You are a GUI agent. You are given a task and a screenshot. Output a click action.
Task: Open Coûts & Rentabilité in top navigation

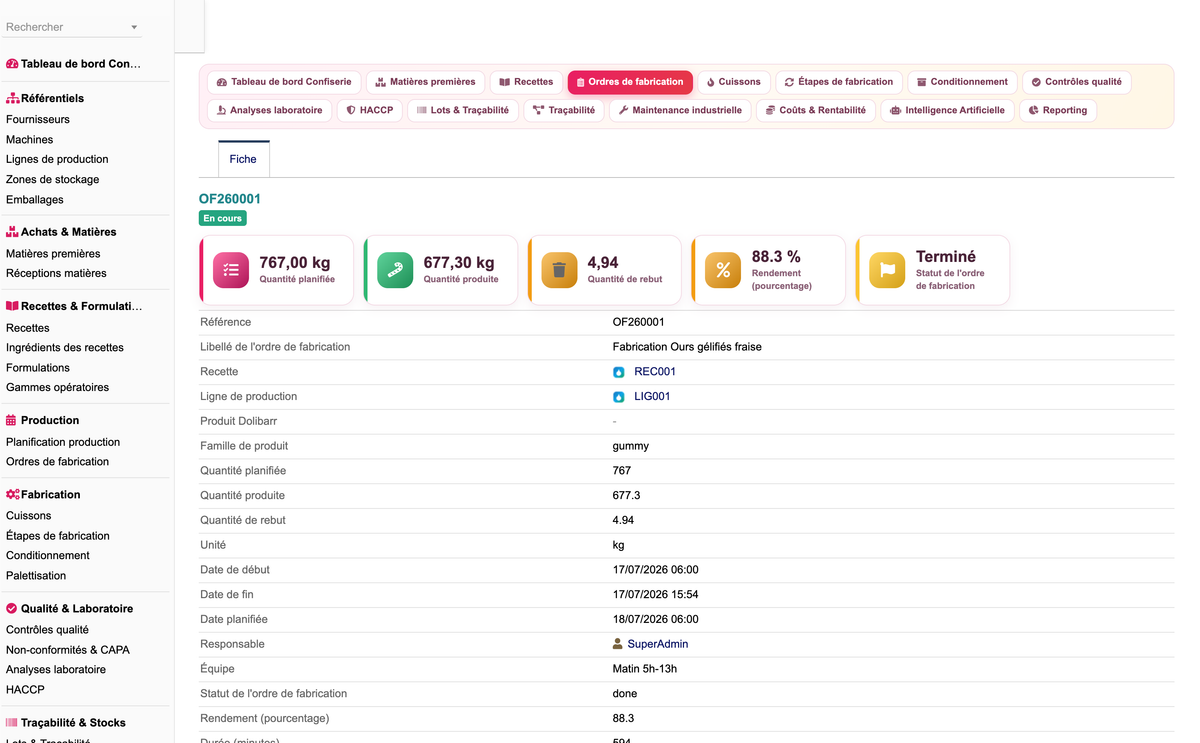click(x=815, y=110)
